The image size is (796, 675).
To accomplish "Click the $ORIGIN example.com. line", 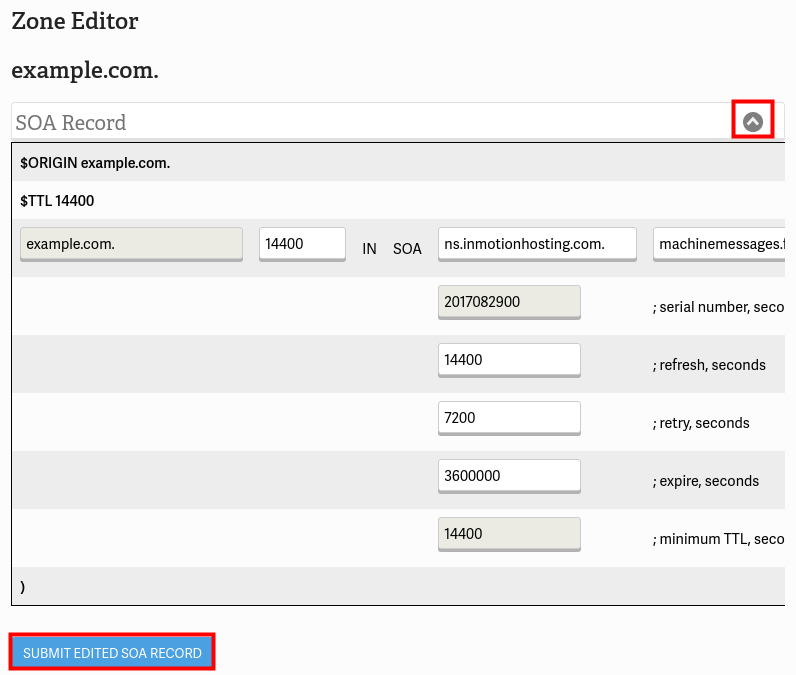I will pos(95,162).
